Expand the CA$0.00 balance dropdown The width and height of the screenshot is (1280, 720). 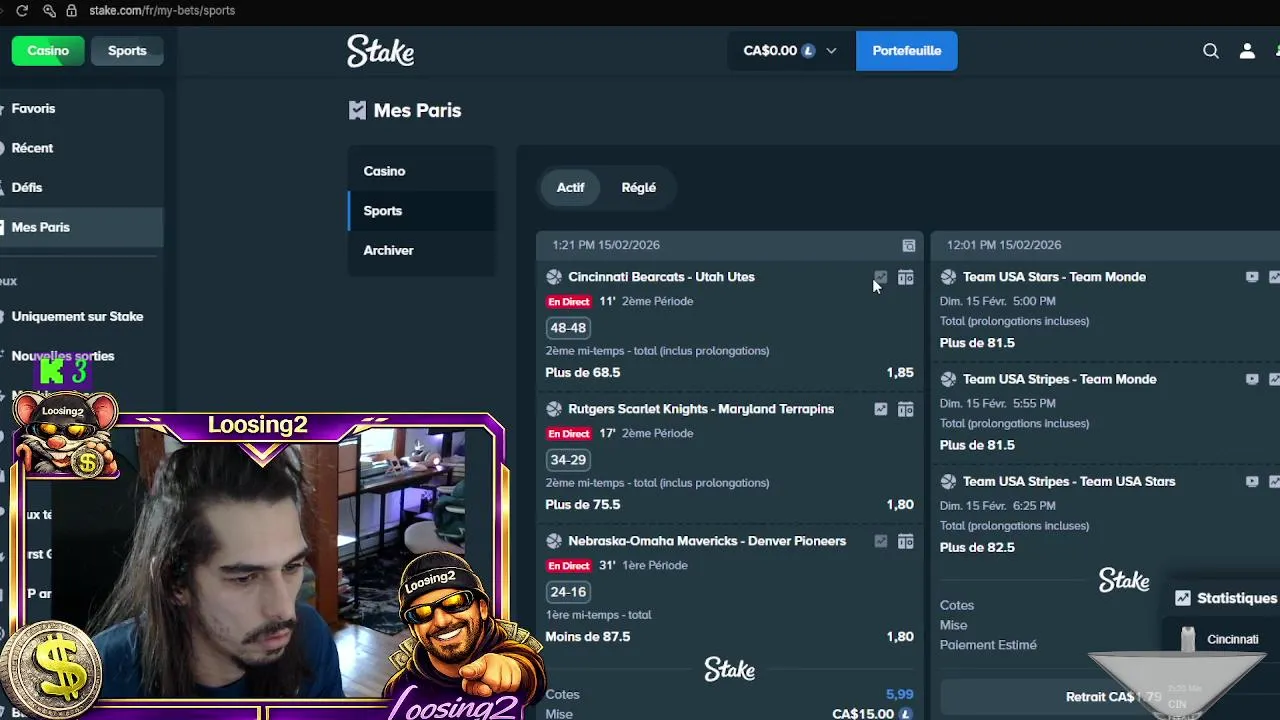coord(790,51)
